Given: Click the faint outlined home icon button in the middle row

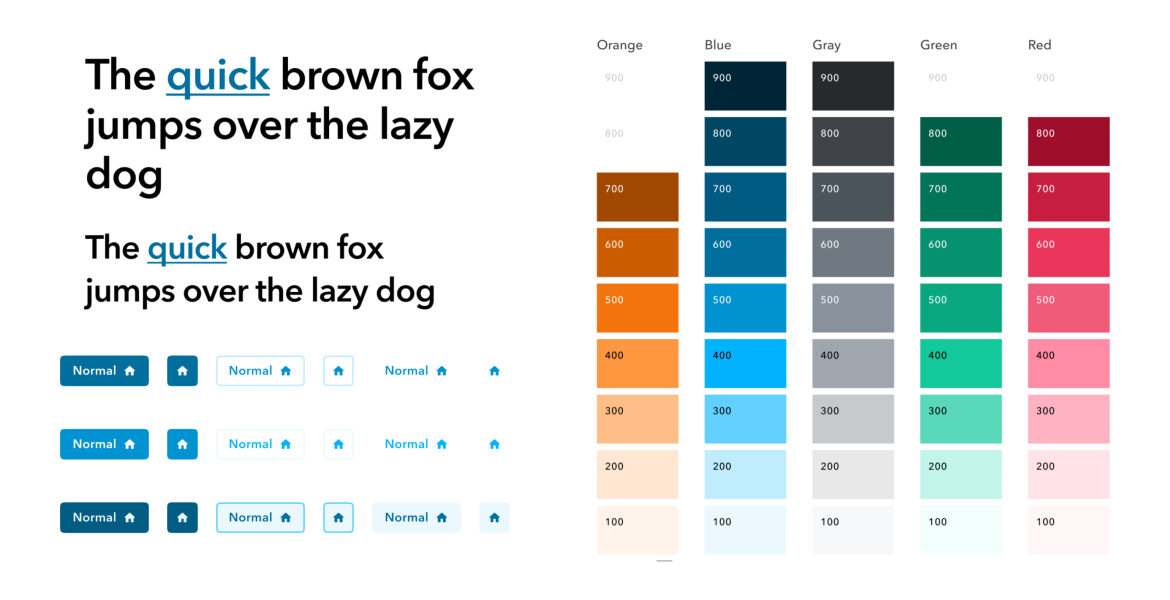Looking at the screenshot, I should (338, 444).
